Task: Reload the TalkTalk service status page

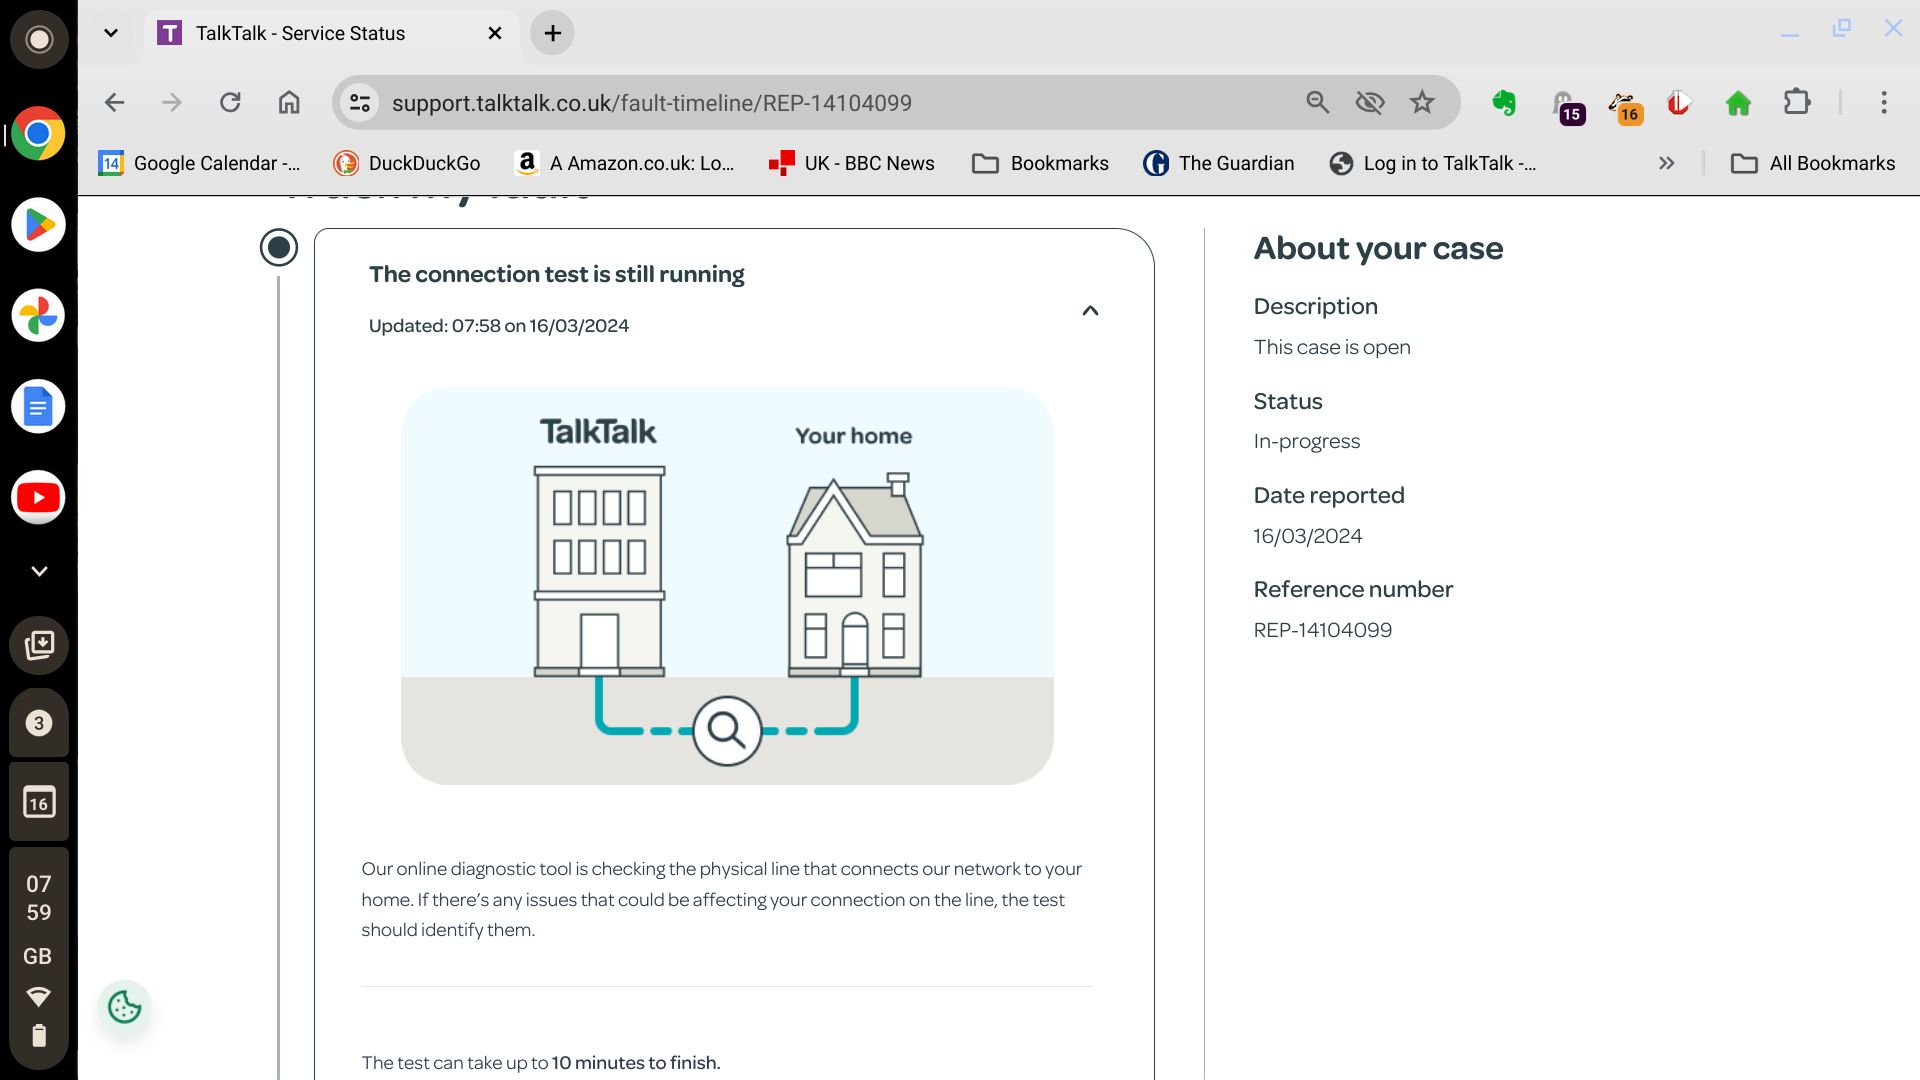Action: pyautogui.click(x=231, y=102)
